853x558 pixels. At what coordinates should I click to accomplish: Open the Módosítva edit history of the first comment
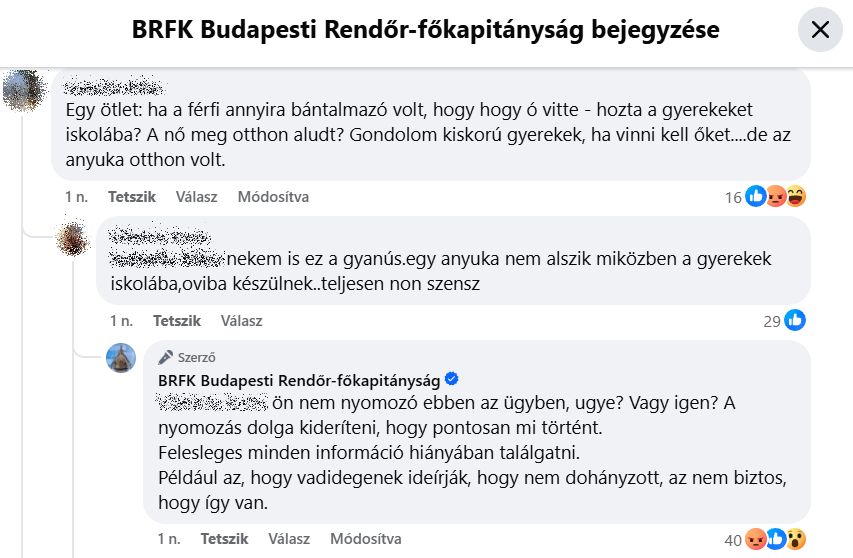[273, 196]
